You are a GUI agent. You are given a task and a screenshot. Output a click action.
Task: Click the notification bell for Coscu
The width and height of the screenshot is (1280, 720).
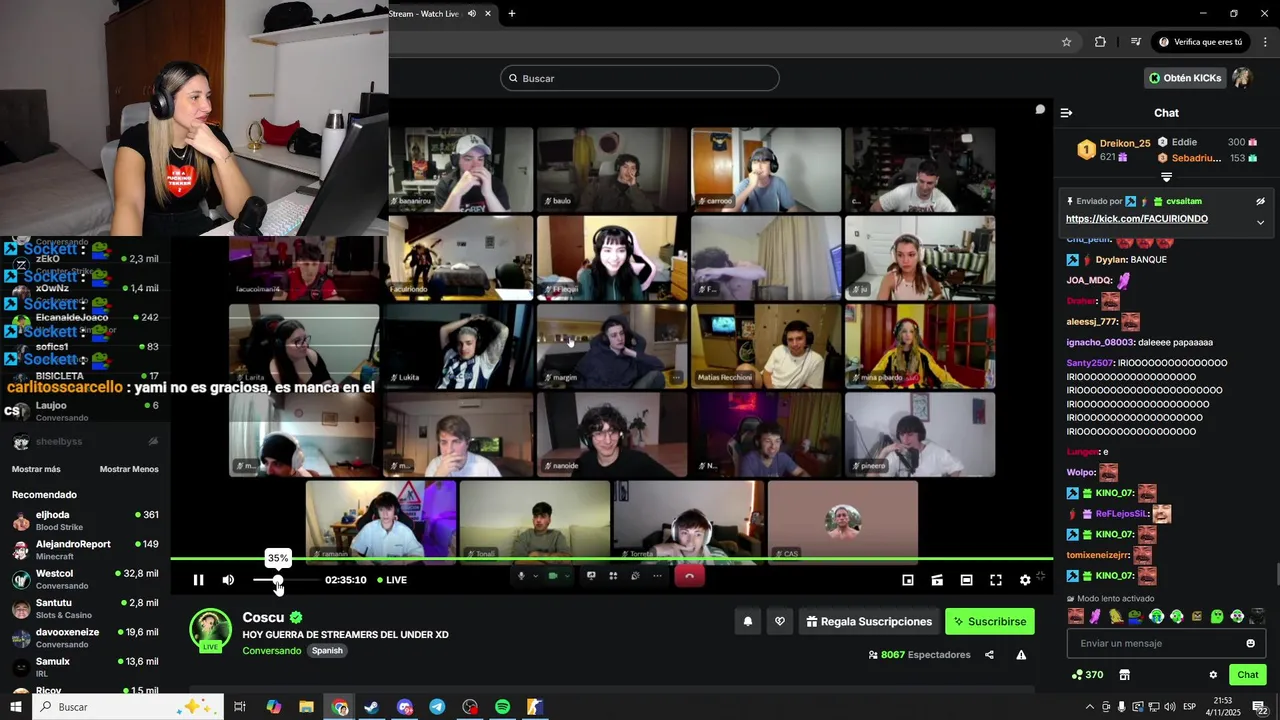(x=747, y=622)
